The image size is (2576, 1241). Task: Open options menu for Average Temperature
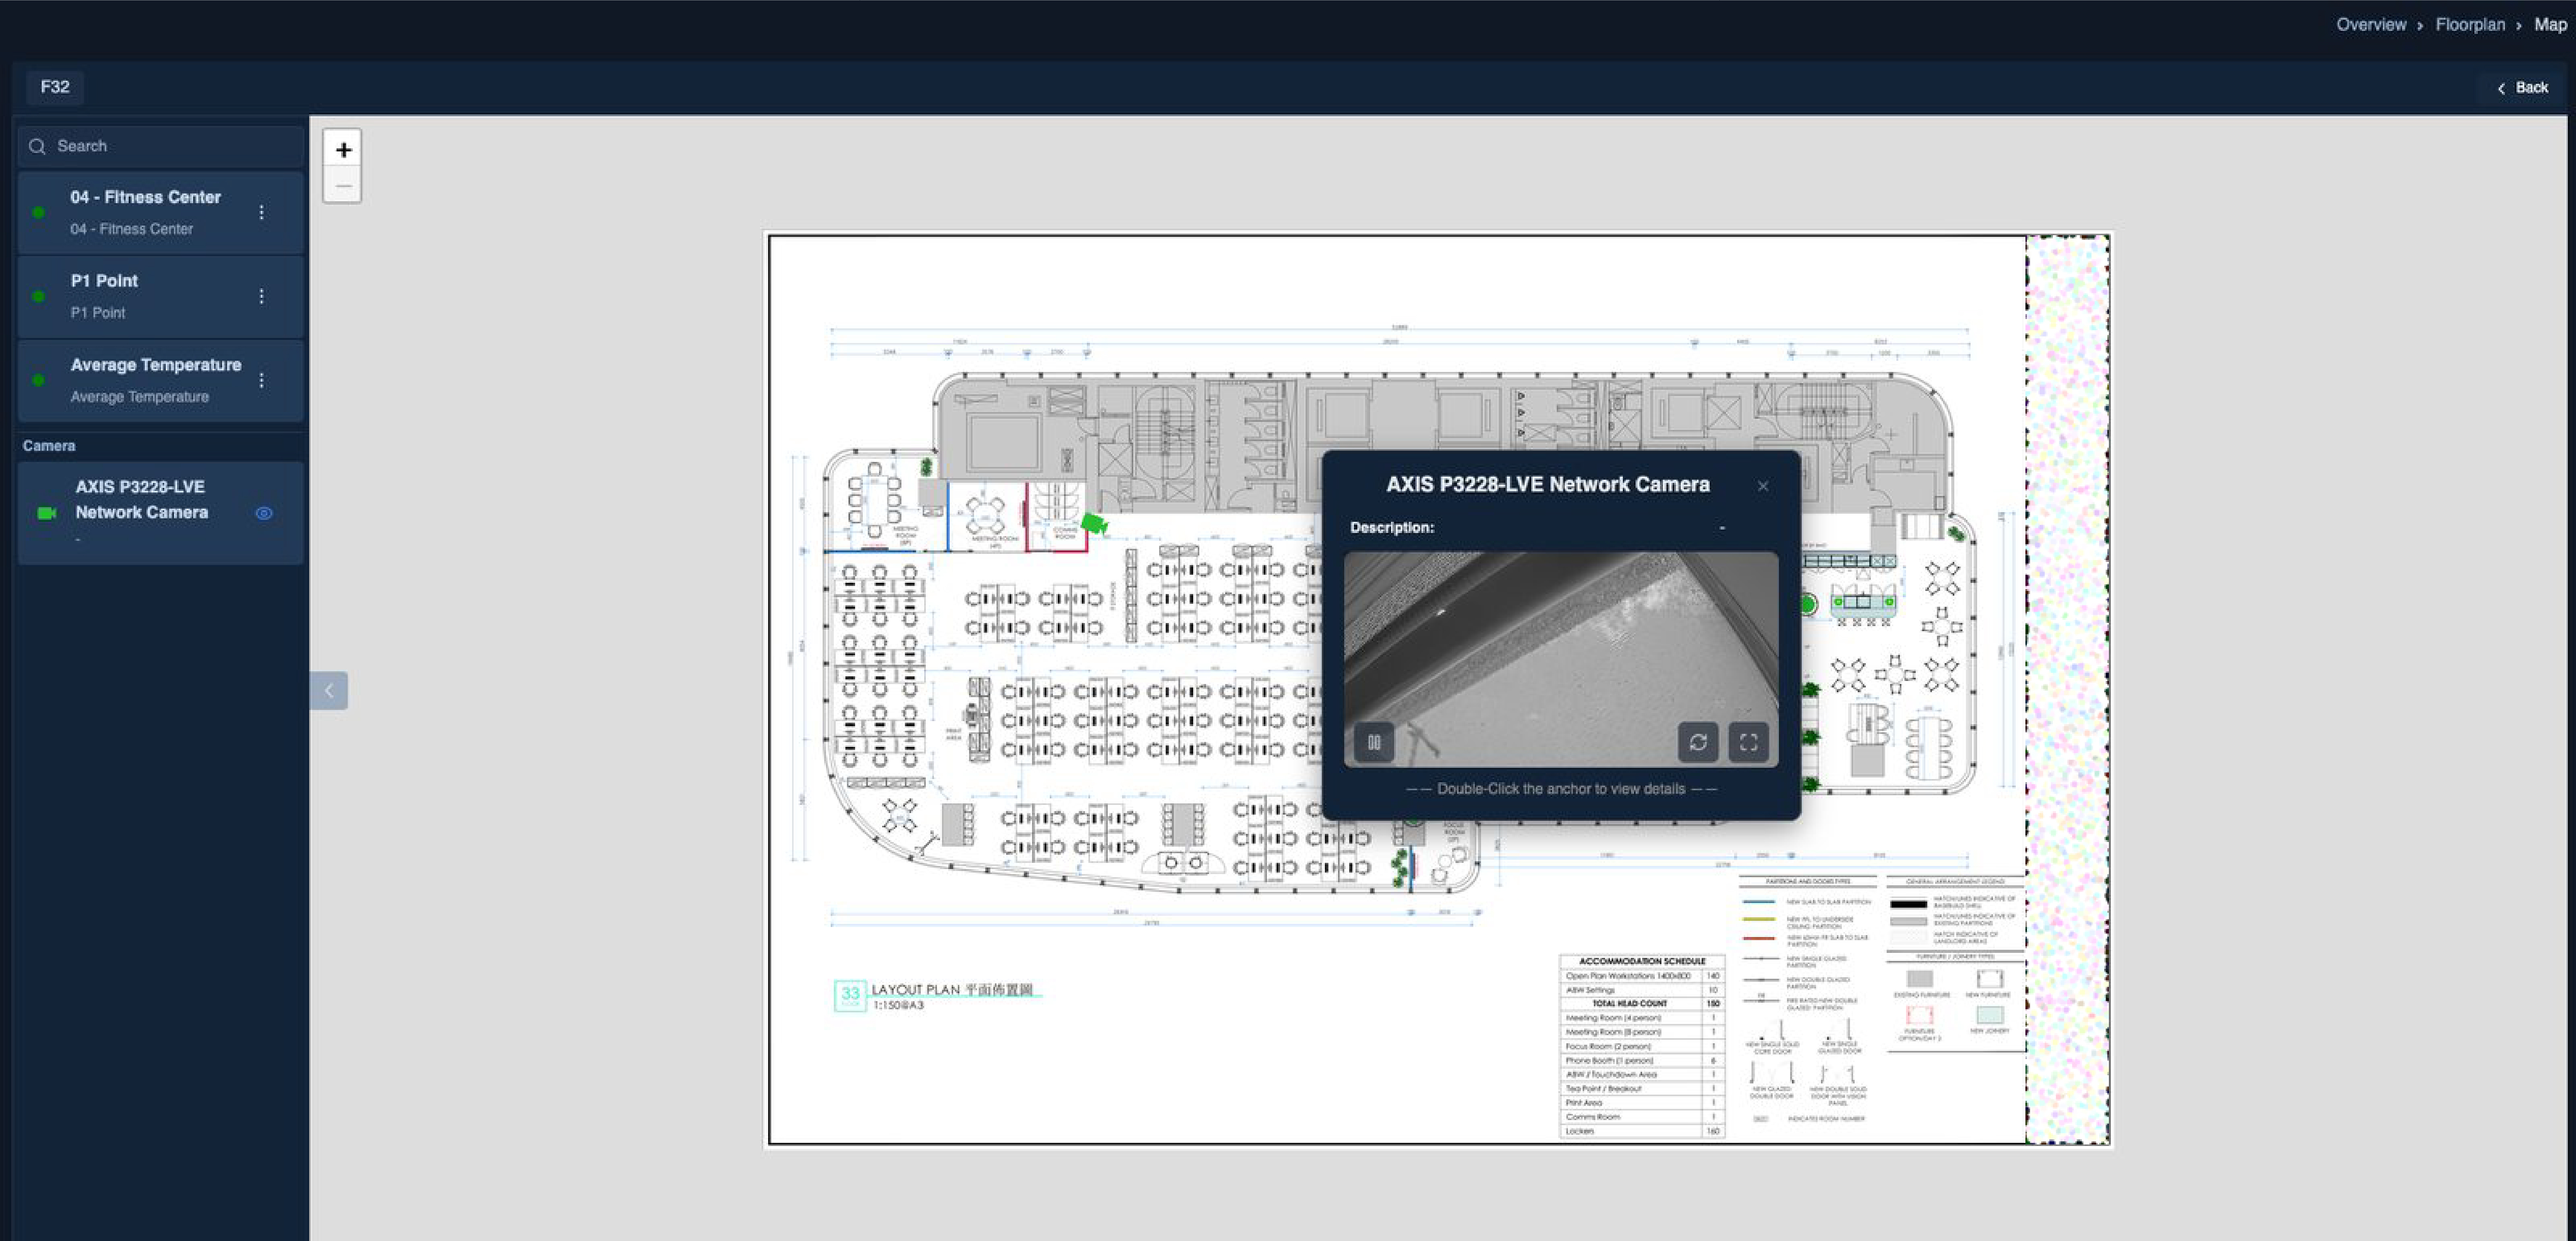[262, 380]
